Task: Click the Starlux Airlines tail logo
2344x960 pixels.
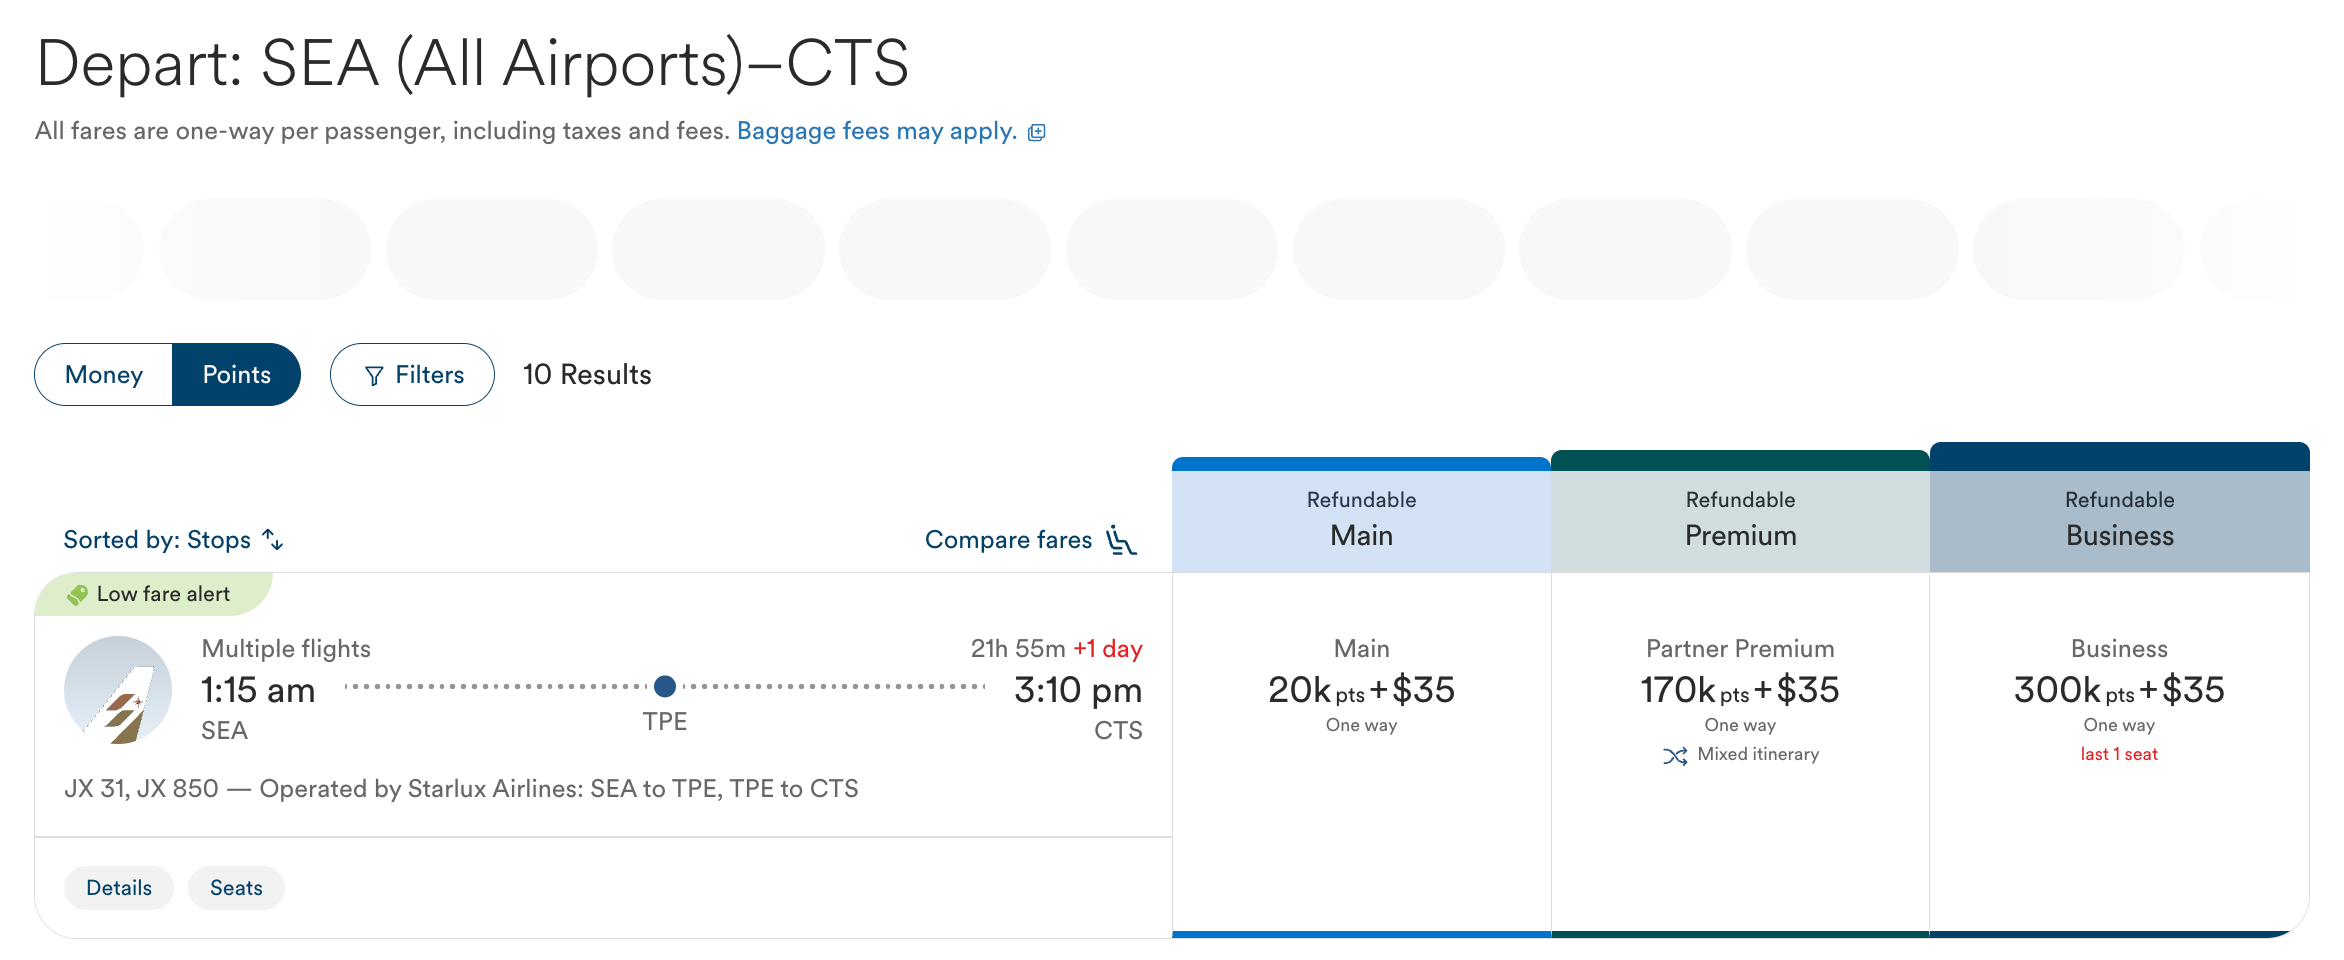Action: pyautogui.click(x=118, y=690)
